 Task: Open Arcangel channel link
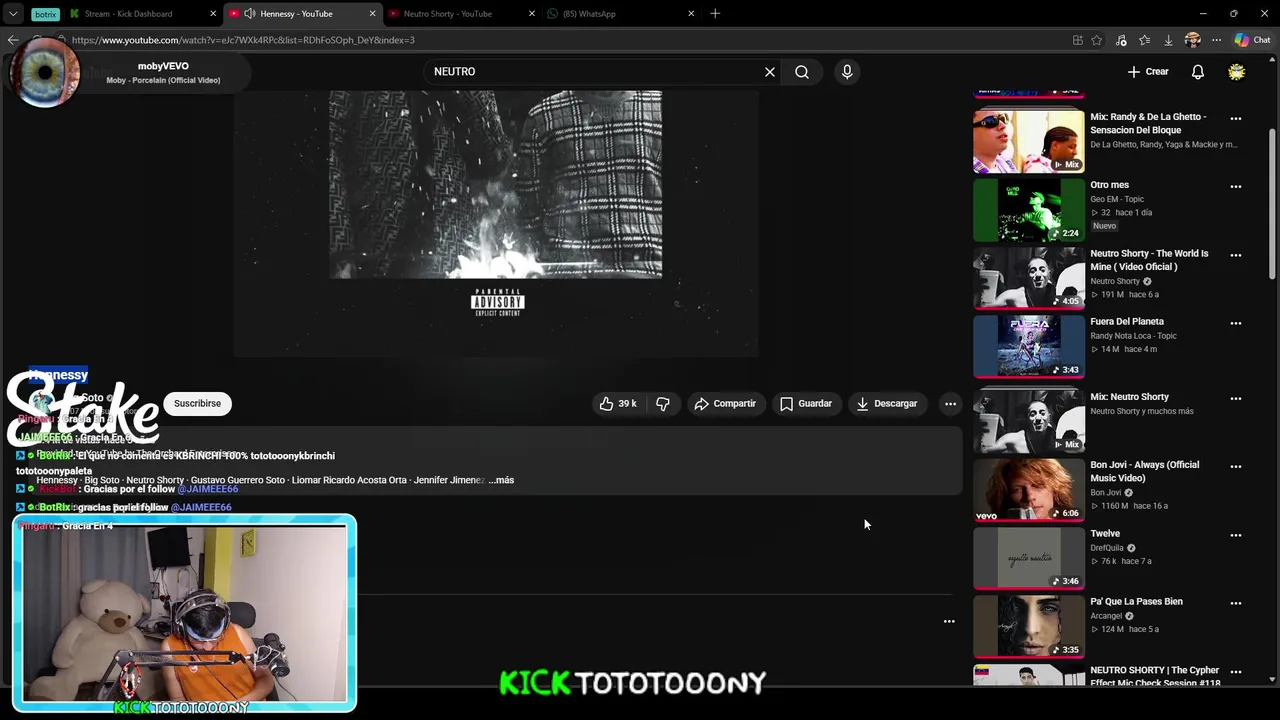[x=1107, y=616]
